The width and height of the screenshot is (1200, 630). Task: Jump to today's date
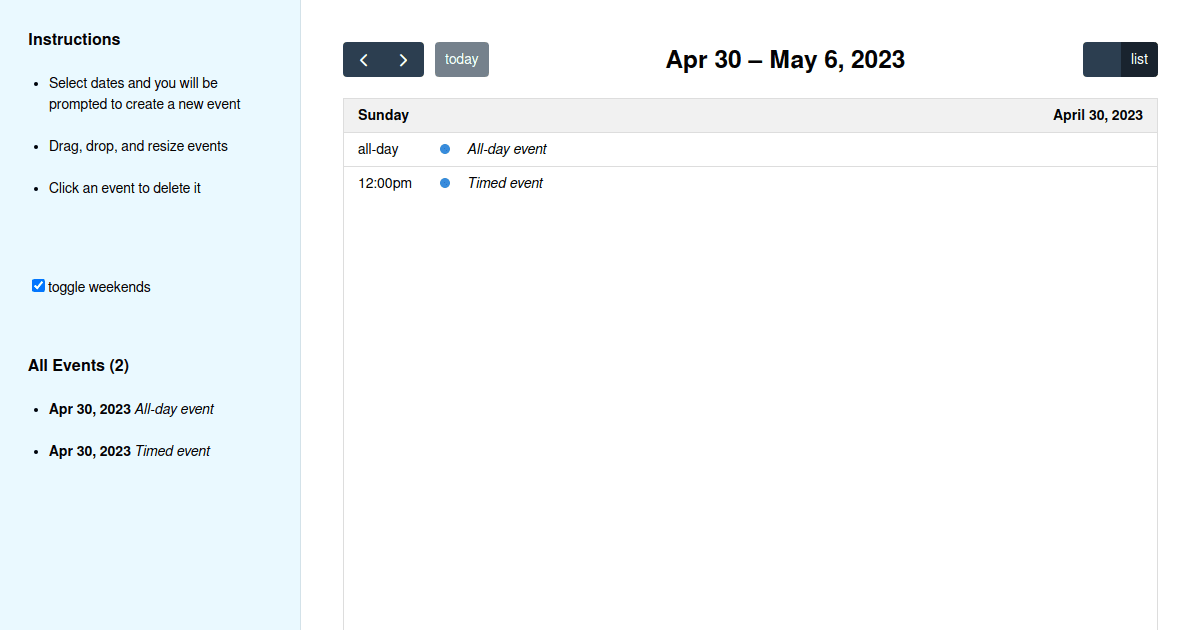pos(461,59)
